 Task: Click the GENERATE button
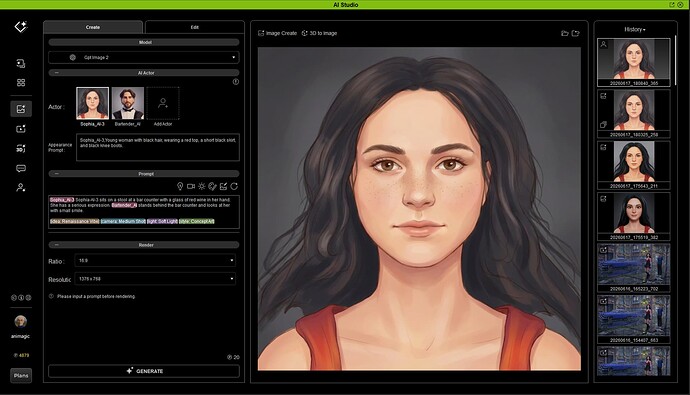[144, 371]
